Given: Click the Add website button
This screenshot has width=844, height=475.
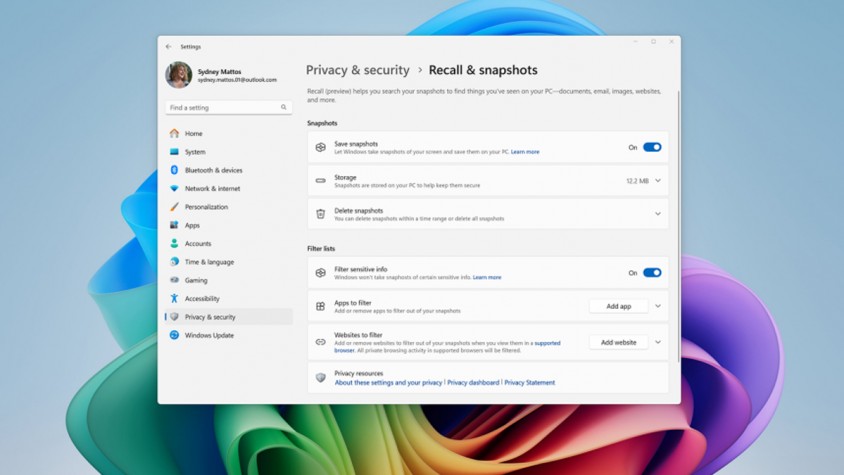Looking at the screenshot, I should coord(618,342).
